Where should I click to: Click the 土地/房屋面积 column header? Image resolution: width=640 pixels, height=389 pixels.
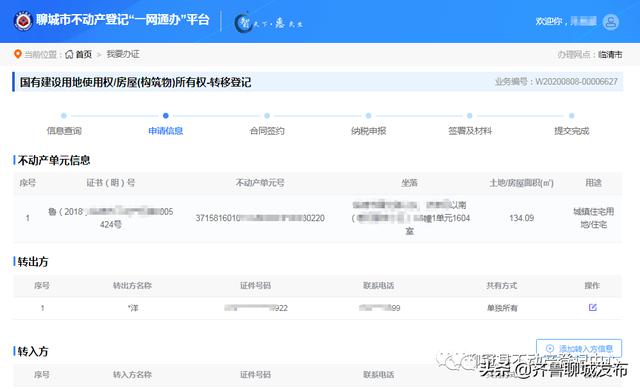(x=521, y=182)
